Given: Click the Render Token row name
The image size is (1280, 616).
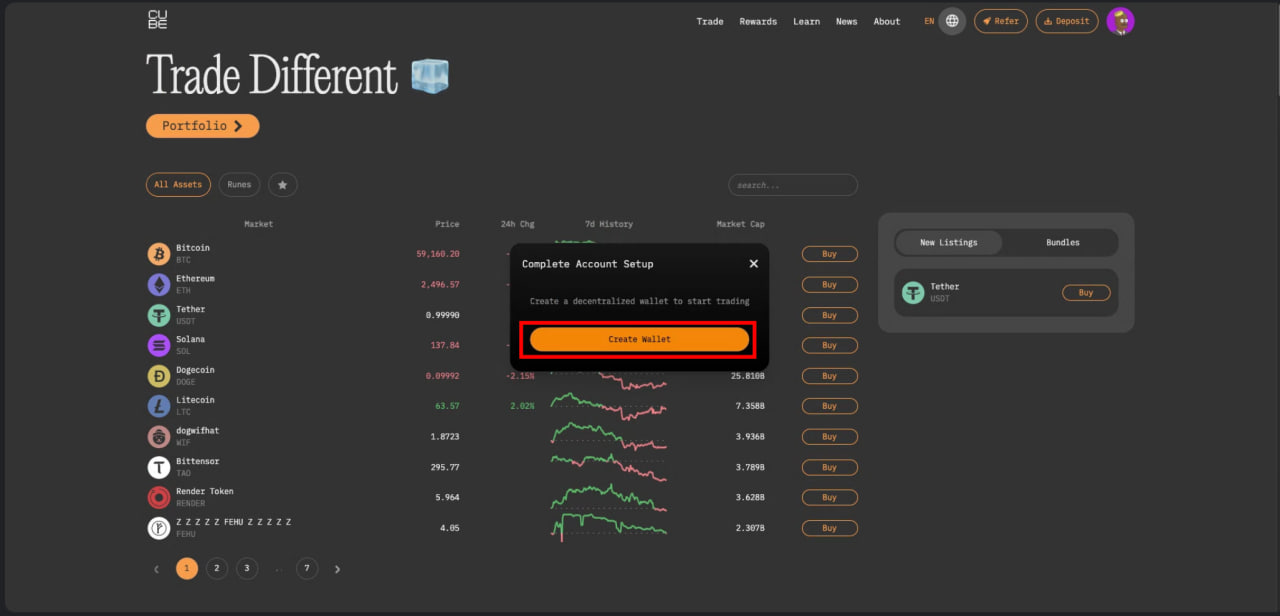Looking at the screenshot, I should point(205,491).
